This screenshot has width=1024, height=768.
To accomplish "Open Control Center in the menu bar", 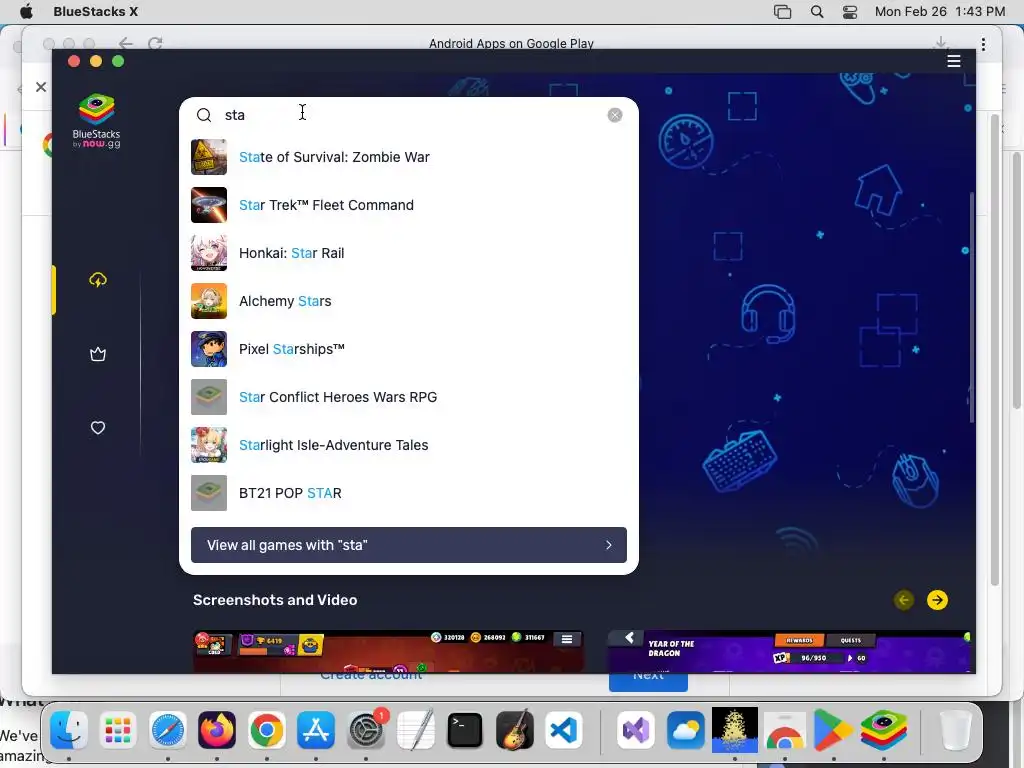I will [850, 12].
